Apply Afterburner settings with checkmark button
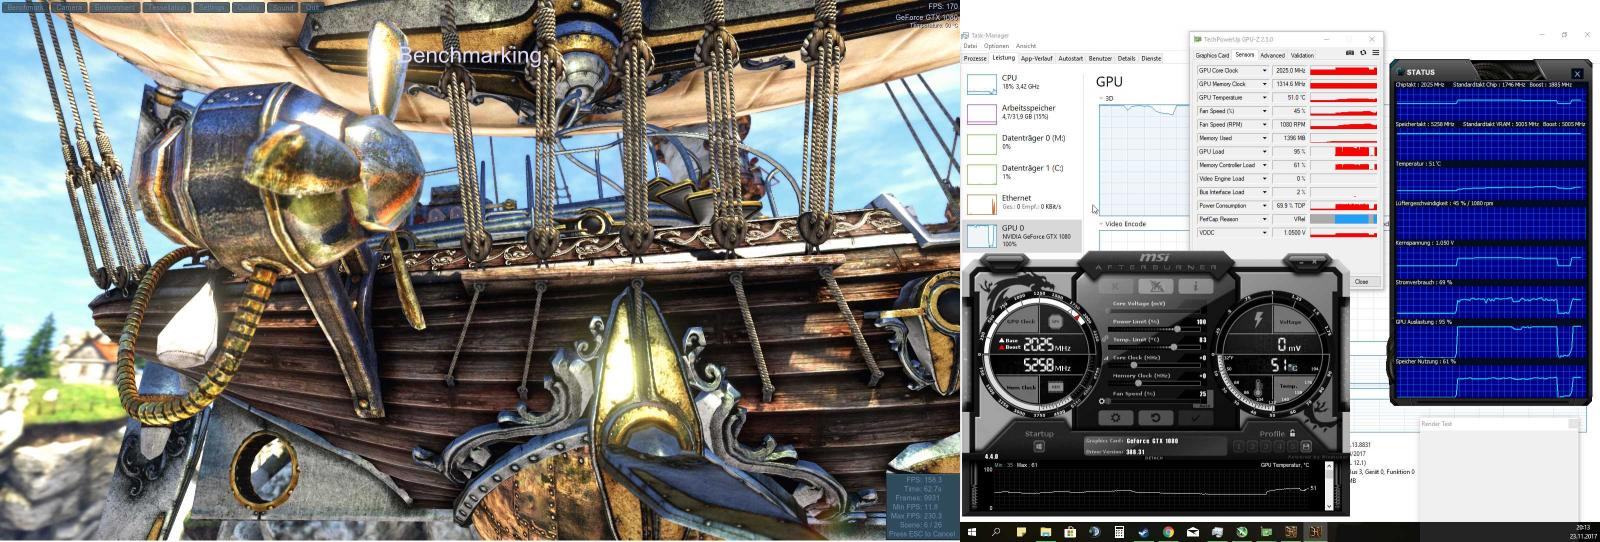Screen dimensions: 1600x542 1196,418
